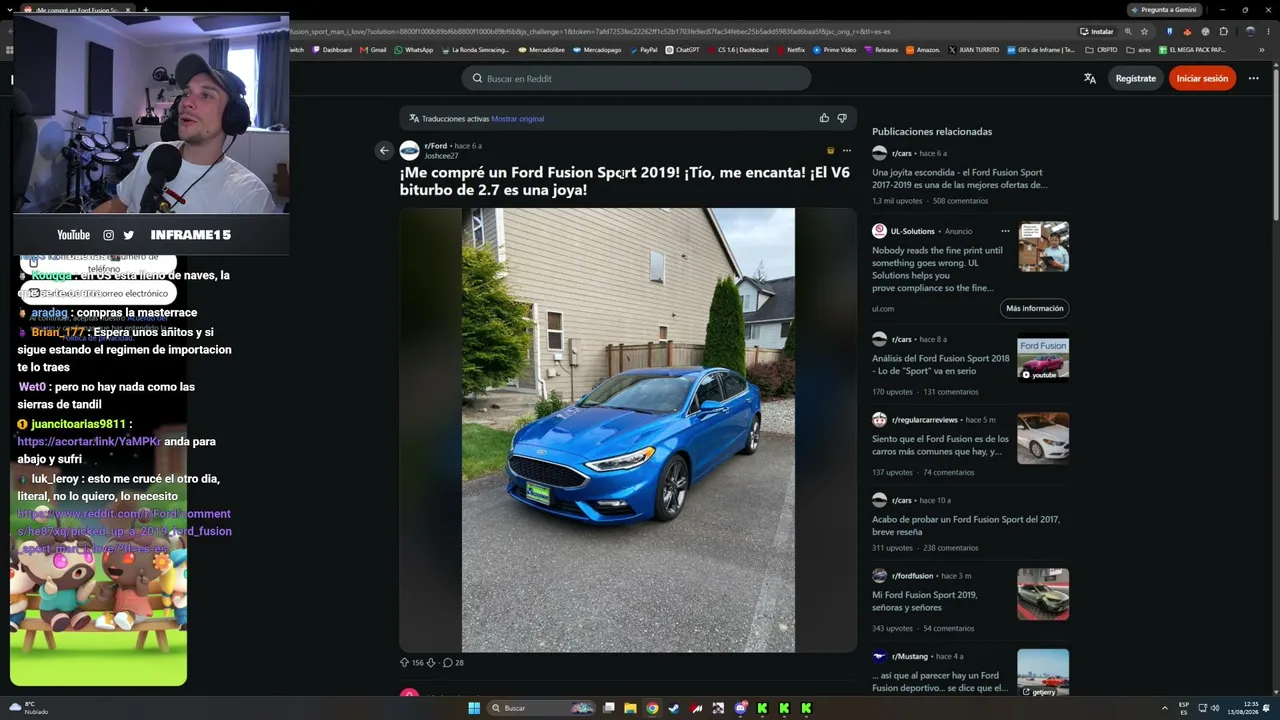Click the YouTube logo on stream overlay
The image size is (1280, 720).
click(73, 235)
